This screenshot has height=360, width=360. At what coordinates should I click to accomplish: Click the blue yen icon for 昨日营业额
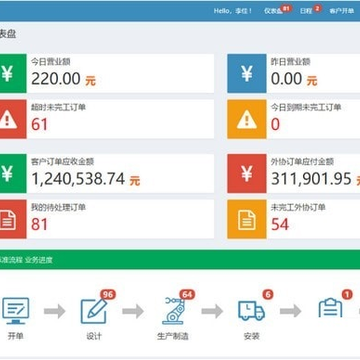(x=247, y=73)
